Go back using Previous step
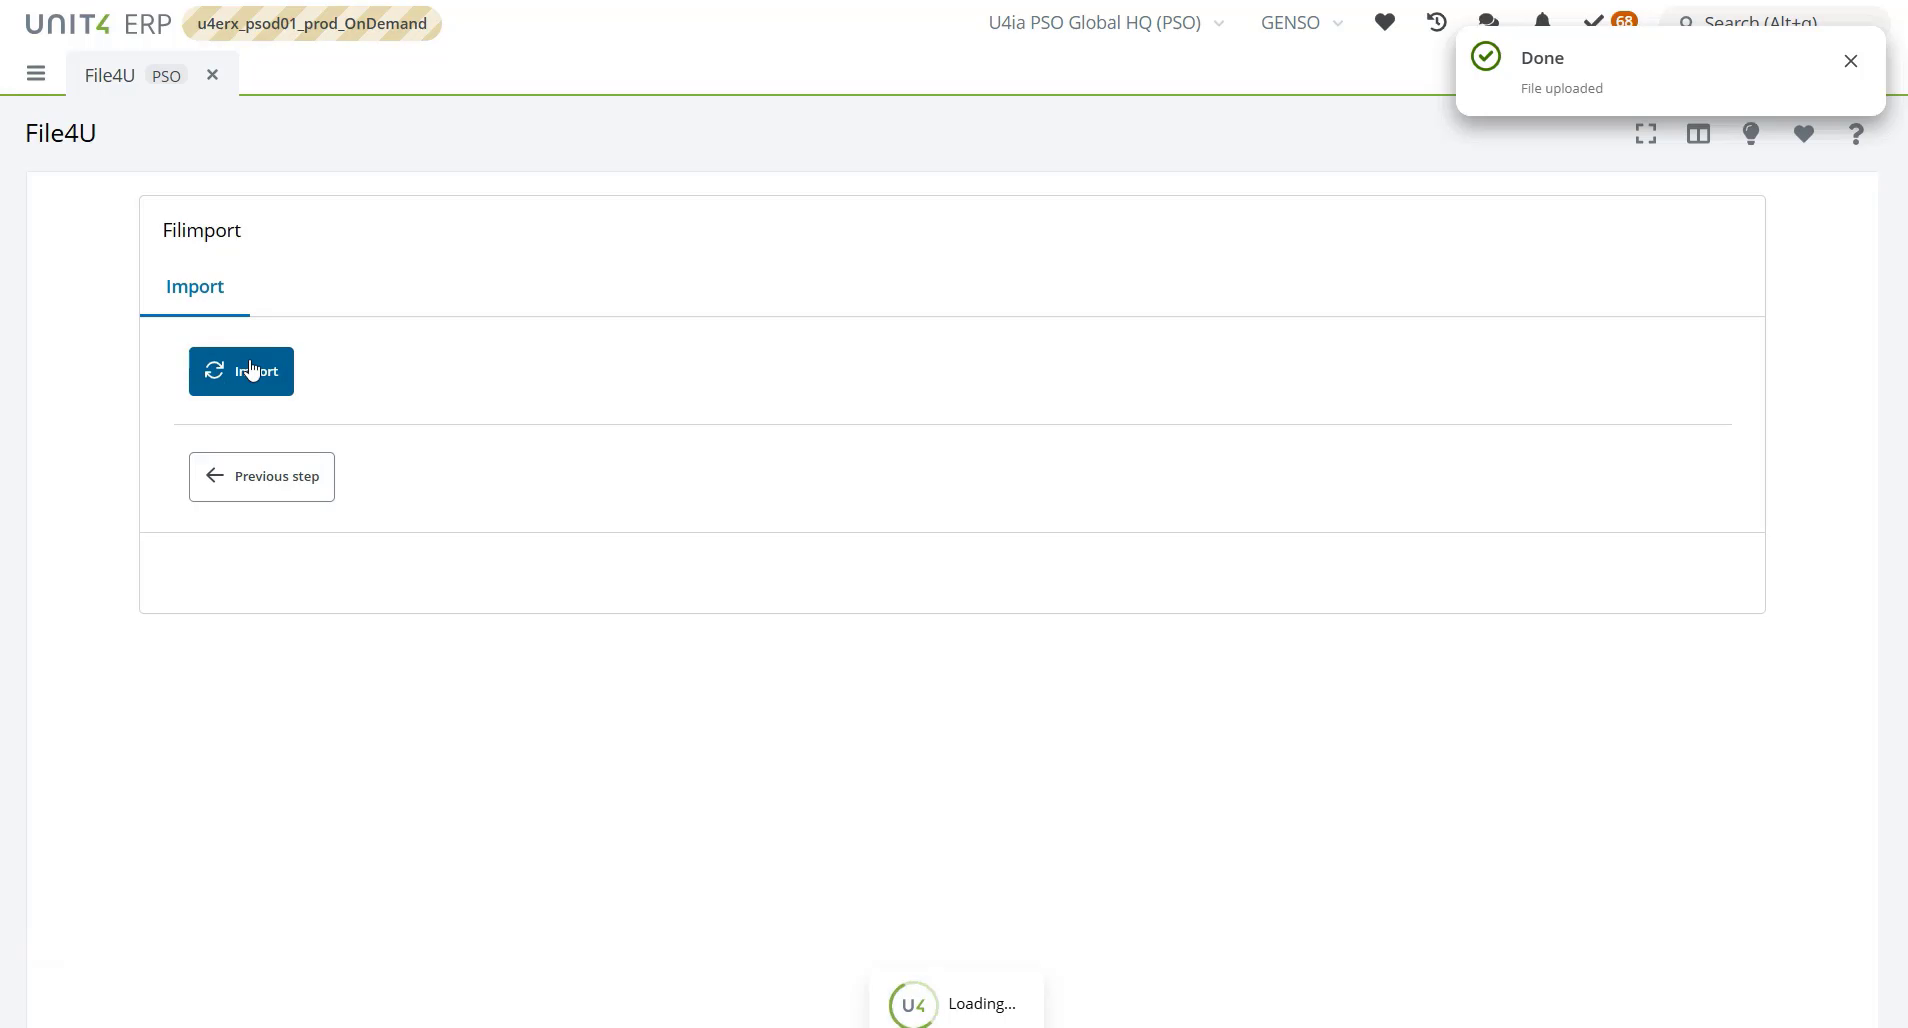Image resolution: width=1908 pixels, height=1028 pixels. click(261, 476)
